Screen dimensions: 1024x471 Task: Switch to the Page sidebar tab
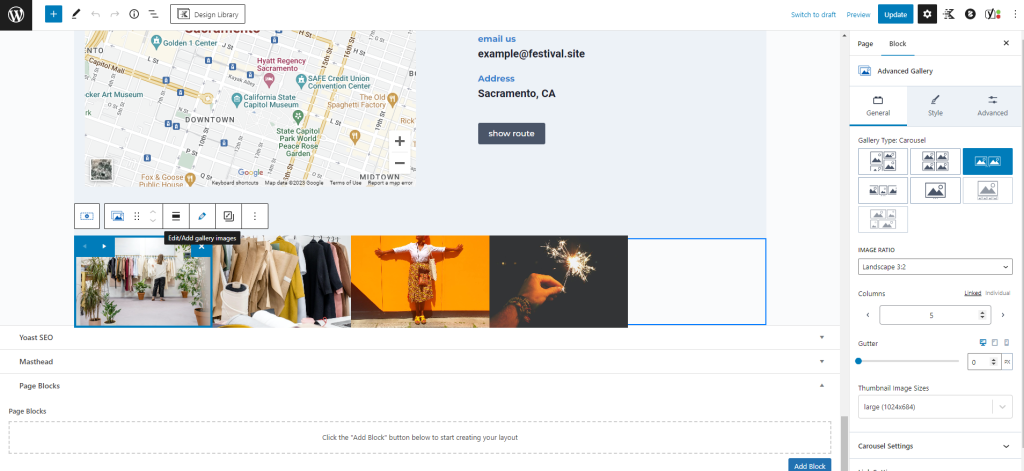(865, 44)
